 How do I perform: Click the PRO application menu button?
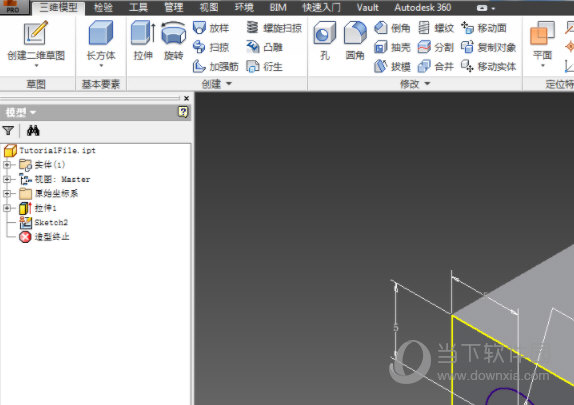[x=14, y=7]
